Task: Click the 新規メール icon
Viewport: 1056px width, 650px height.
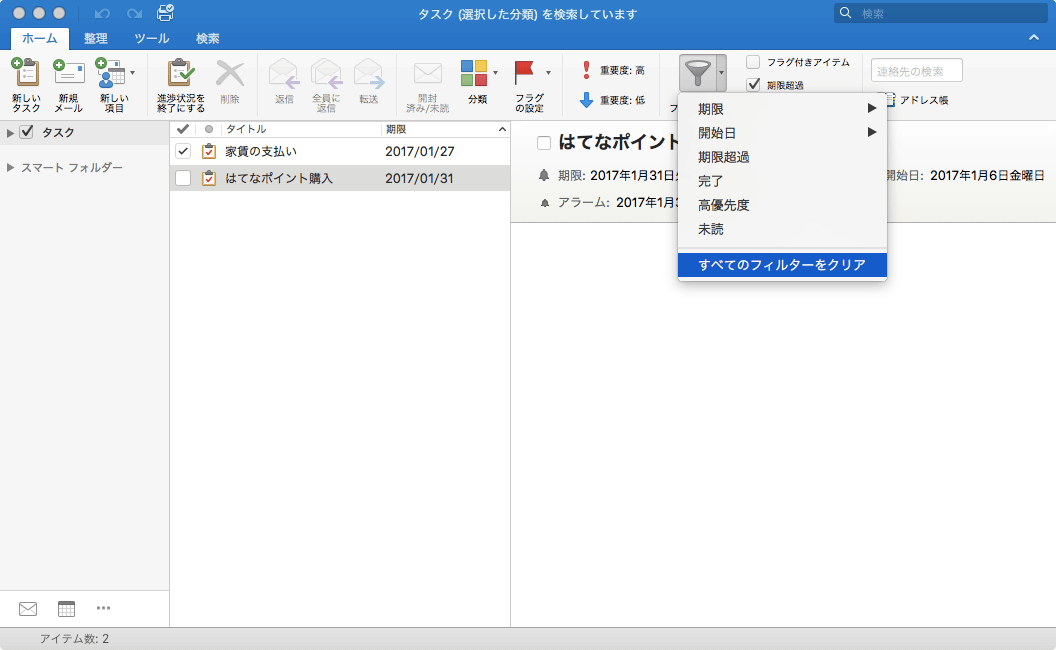Action: 68,72
